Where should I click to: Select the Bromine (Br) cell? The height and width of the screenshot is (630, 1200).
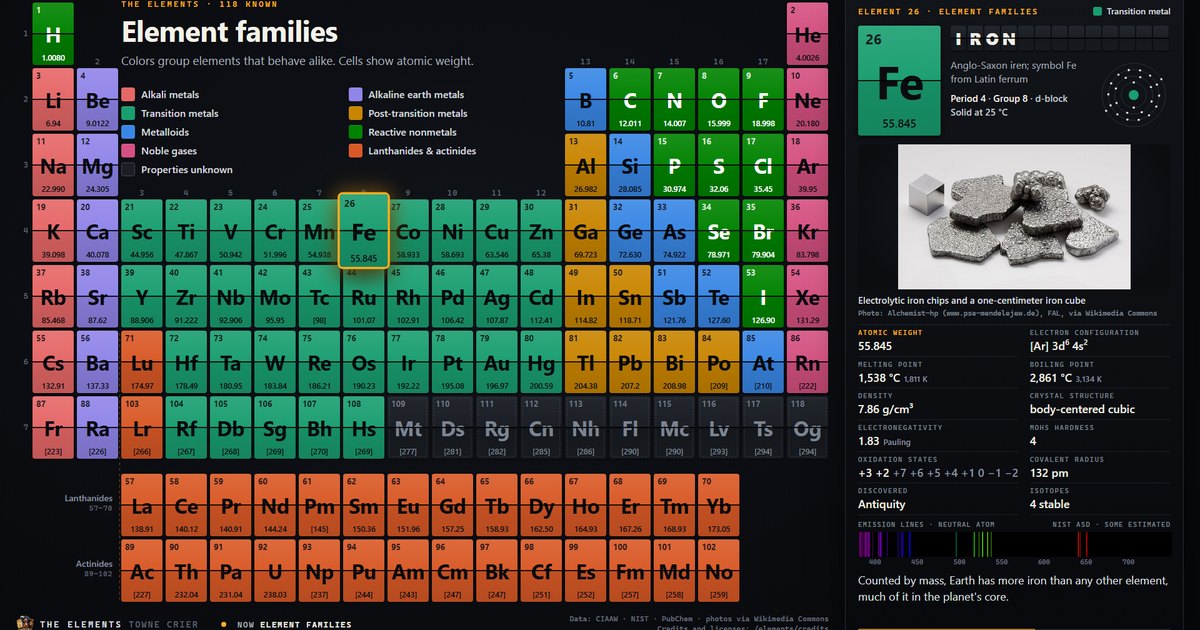763,231
